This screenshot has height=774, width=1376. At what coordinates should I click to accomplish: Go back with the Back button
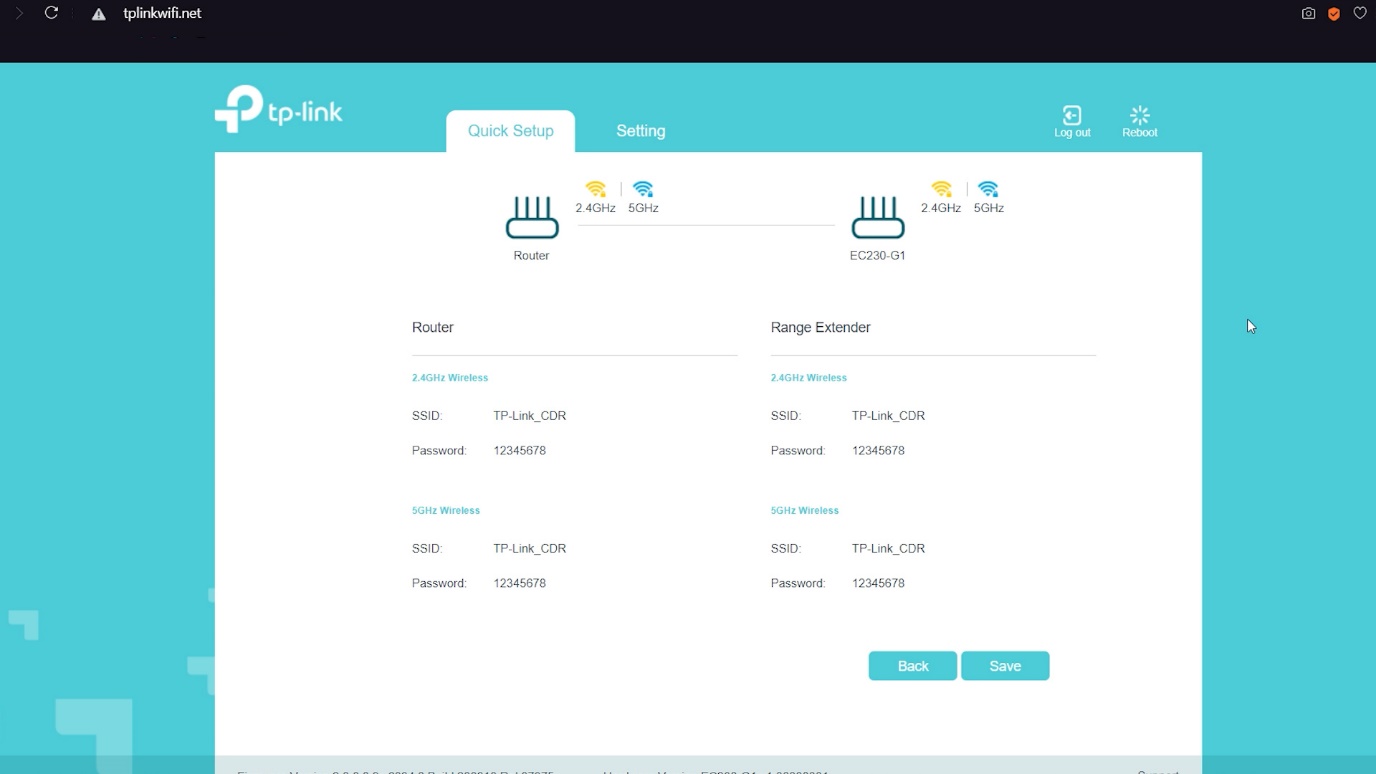913,666
